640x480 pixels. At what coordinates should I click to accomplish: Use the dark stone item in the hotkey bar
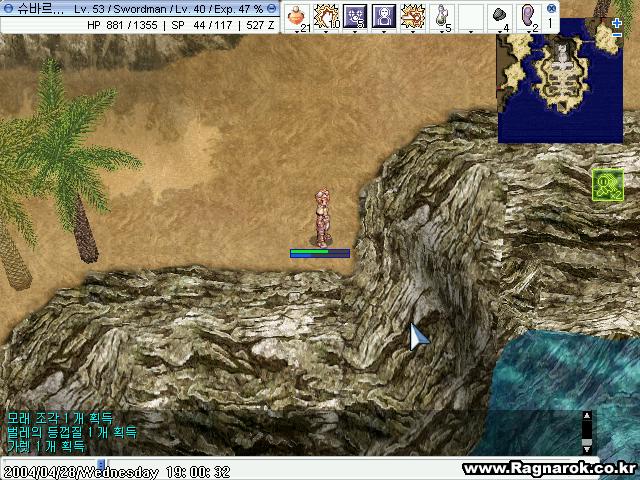click(499, 16)
